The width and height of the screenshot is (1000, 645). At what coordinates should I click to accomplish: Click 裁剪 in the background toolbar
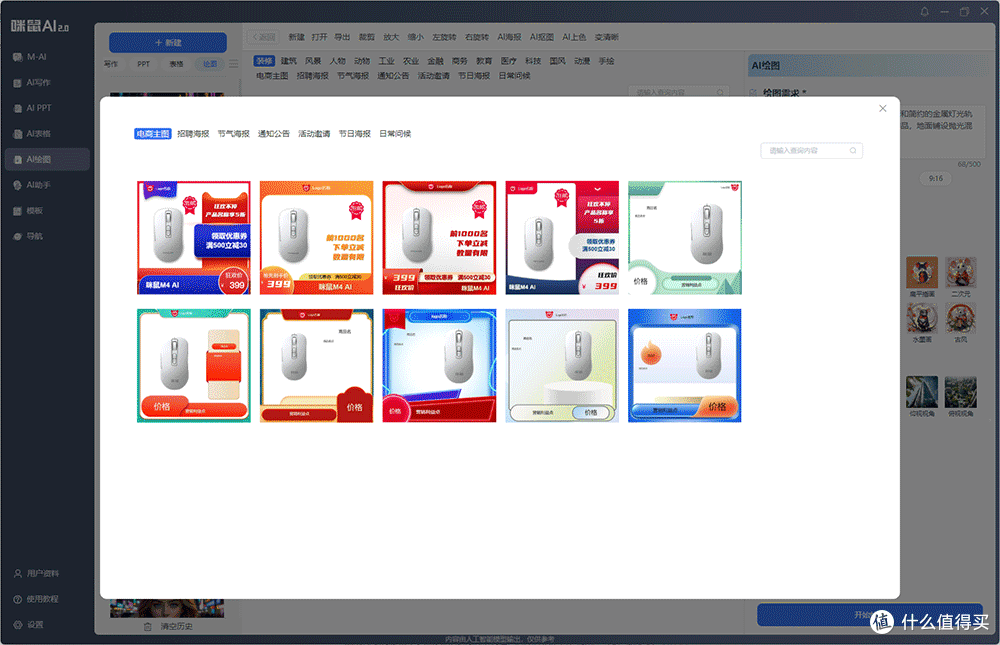pyautogui.click(x=367, y=37)
